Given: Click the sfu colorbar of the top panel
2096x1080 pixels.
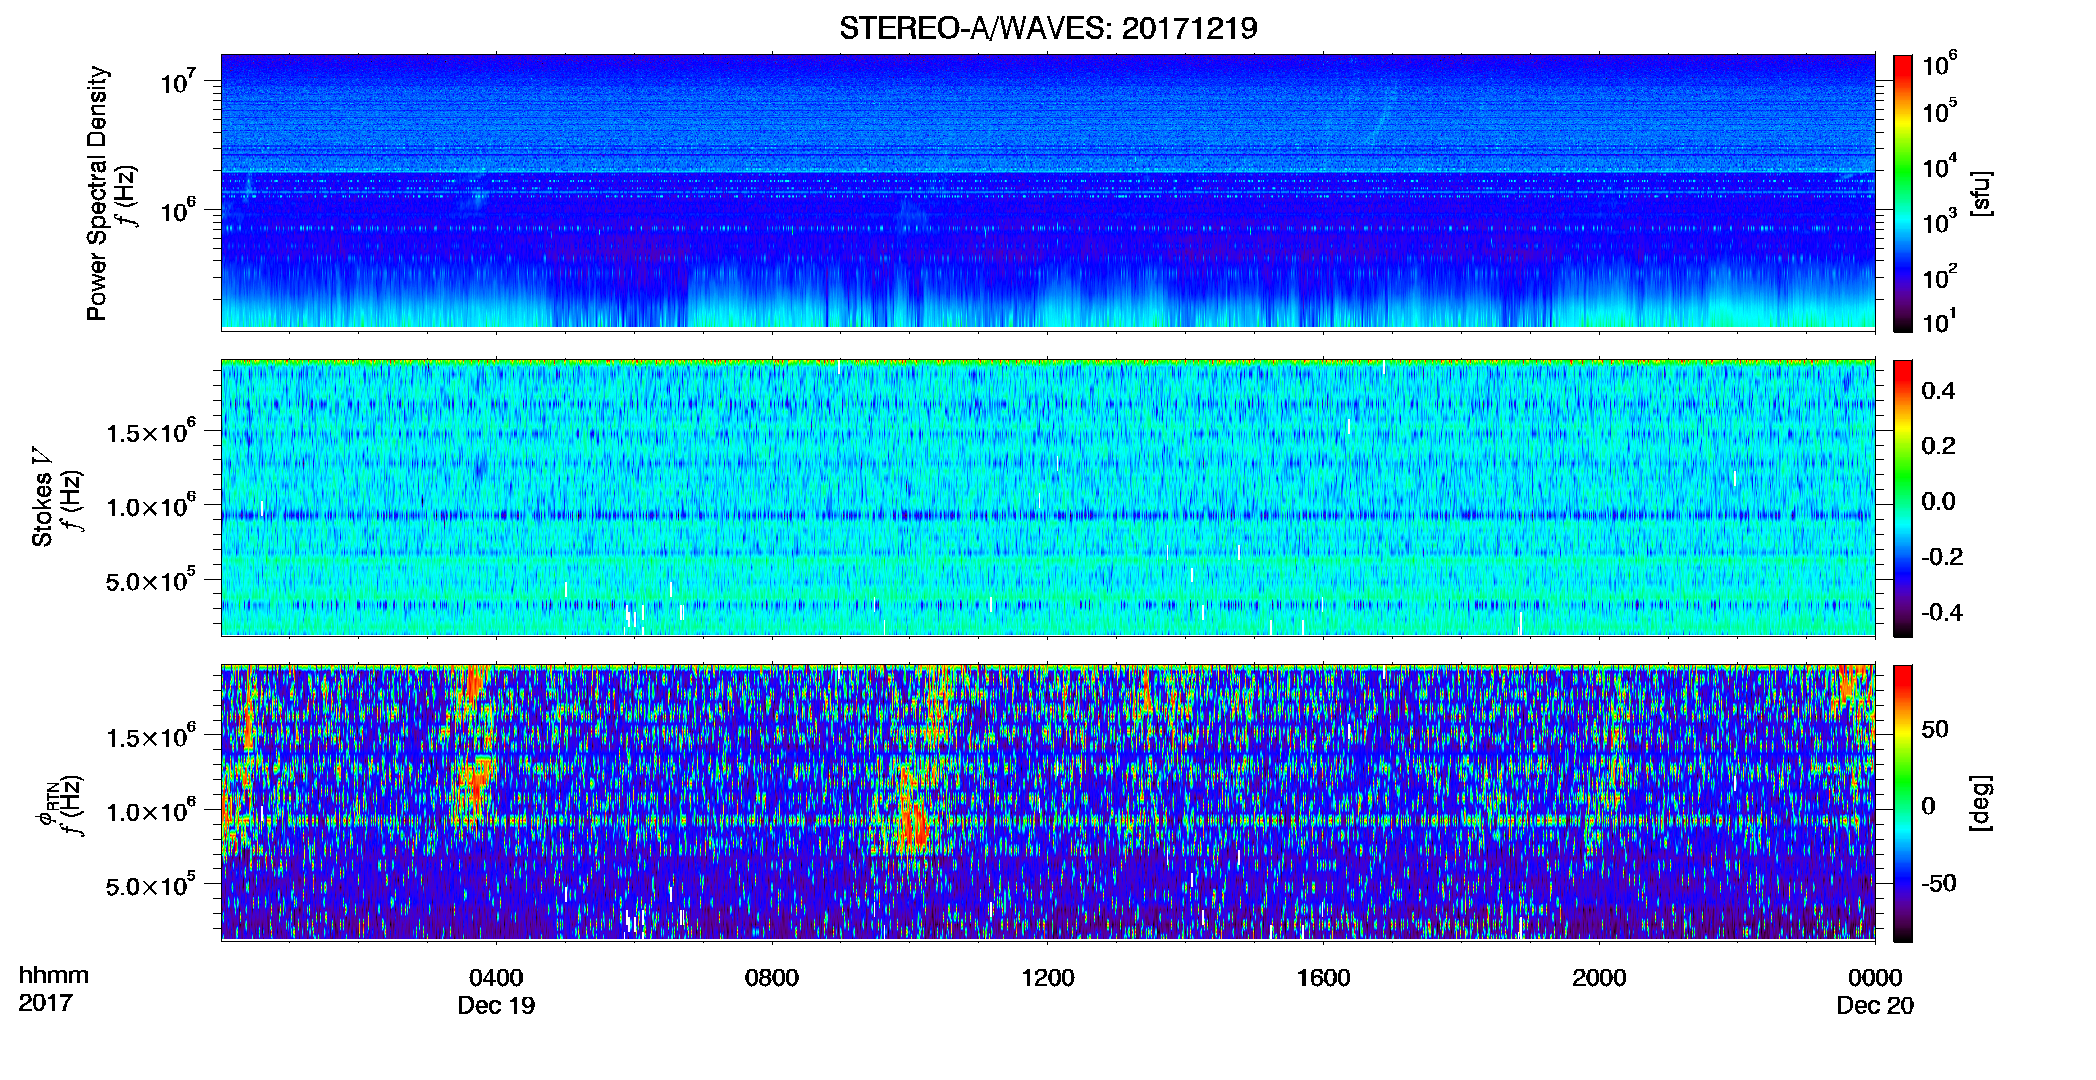Looking at the screenshot, I should tap(1902, 193).
